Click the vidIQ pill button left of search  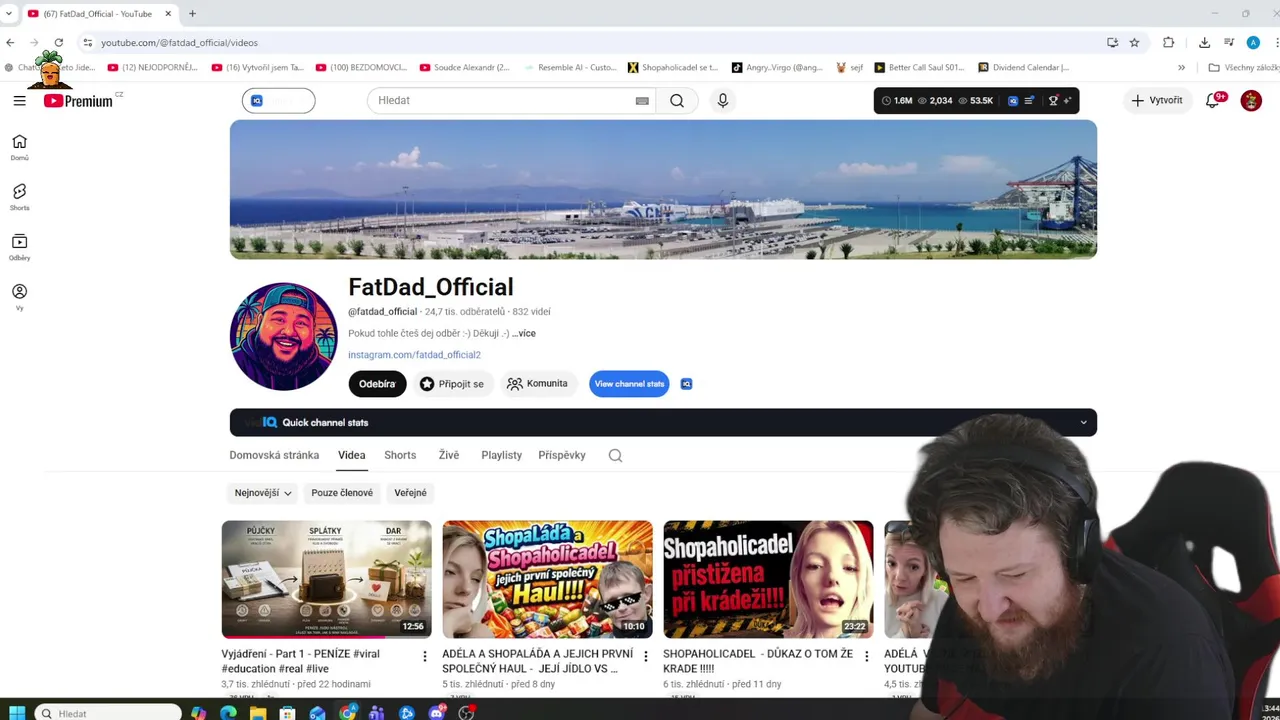tap(278, 100)
